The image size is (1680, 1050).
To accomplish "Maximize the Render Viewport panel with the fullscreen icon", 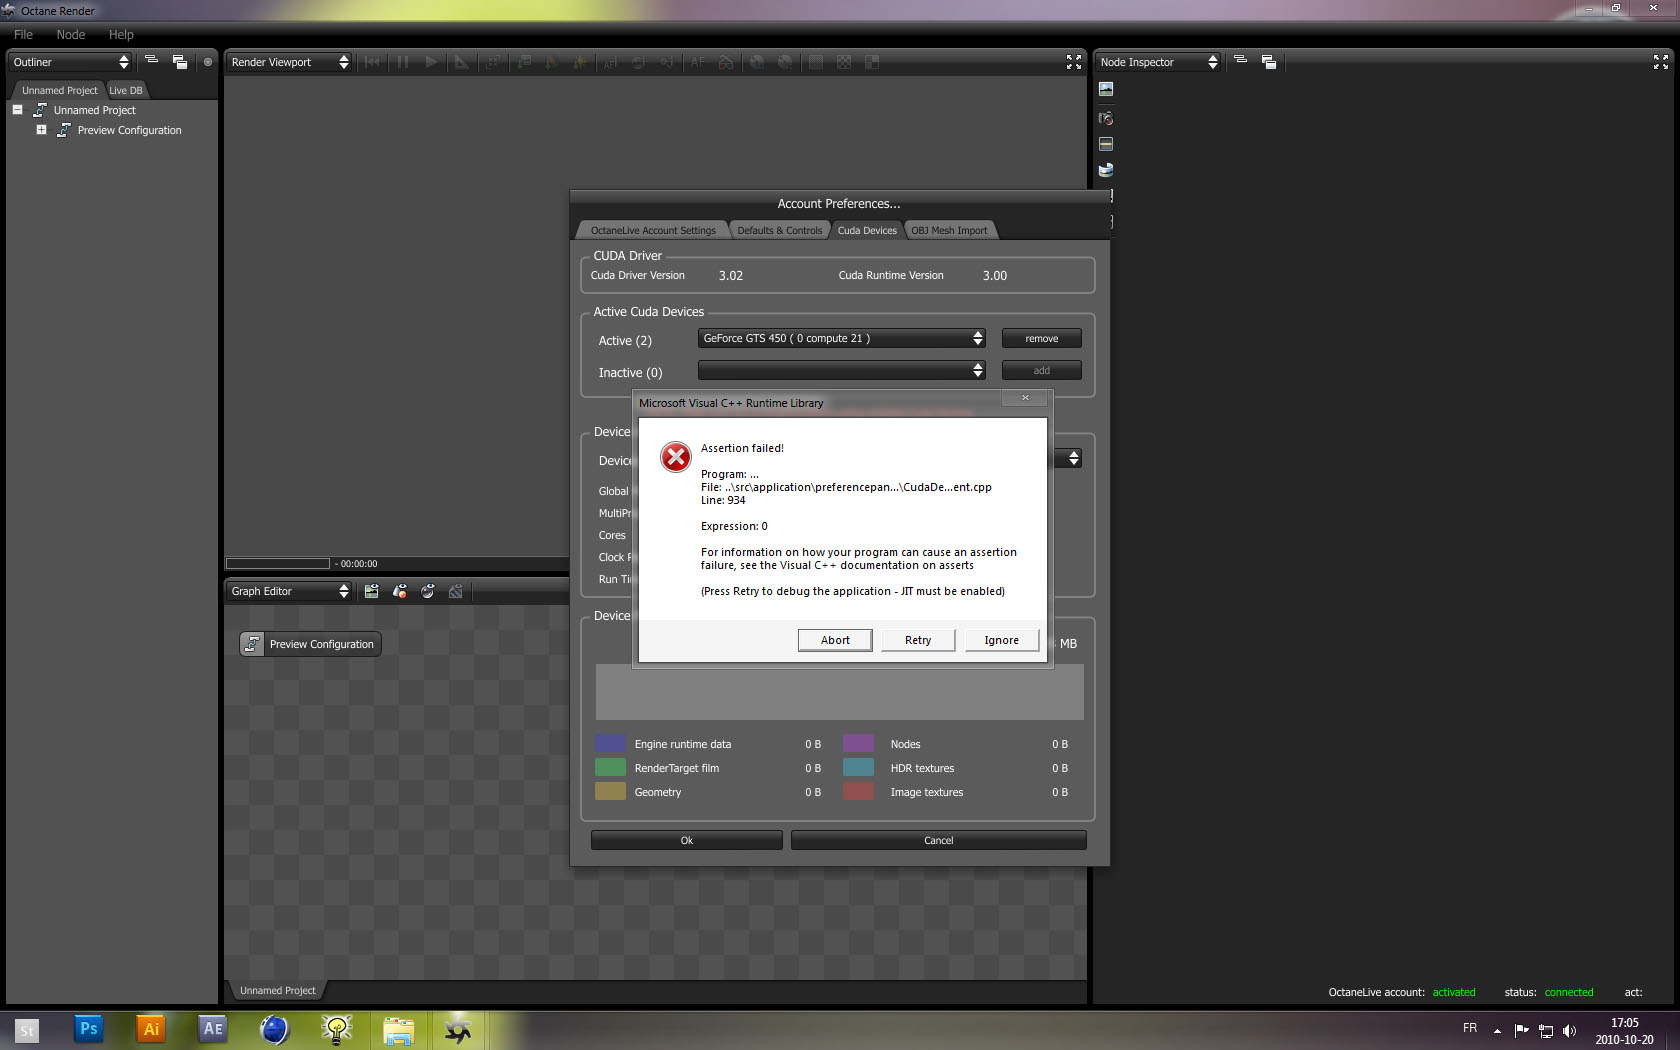I will click(1074, 62).
